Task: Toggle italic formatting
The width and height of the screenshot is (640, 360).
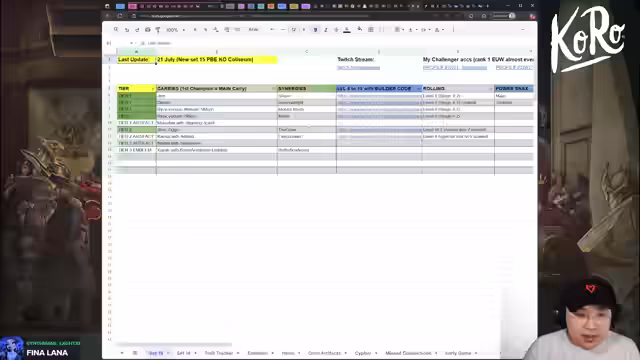Action: tap(326, 30)
